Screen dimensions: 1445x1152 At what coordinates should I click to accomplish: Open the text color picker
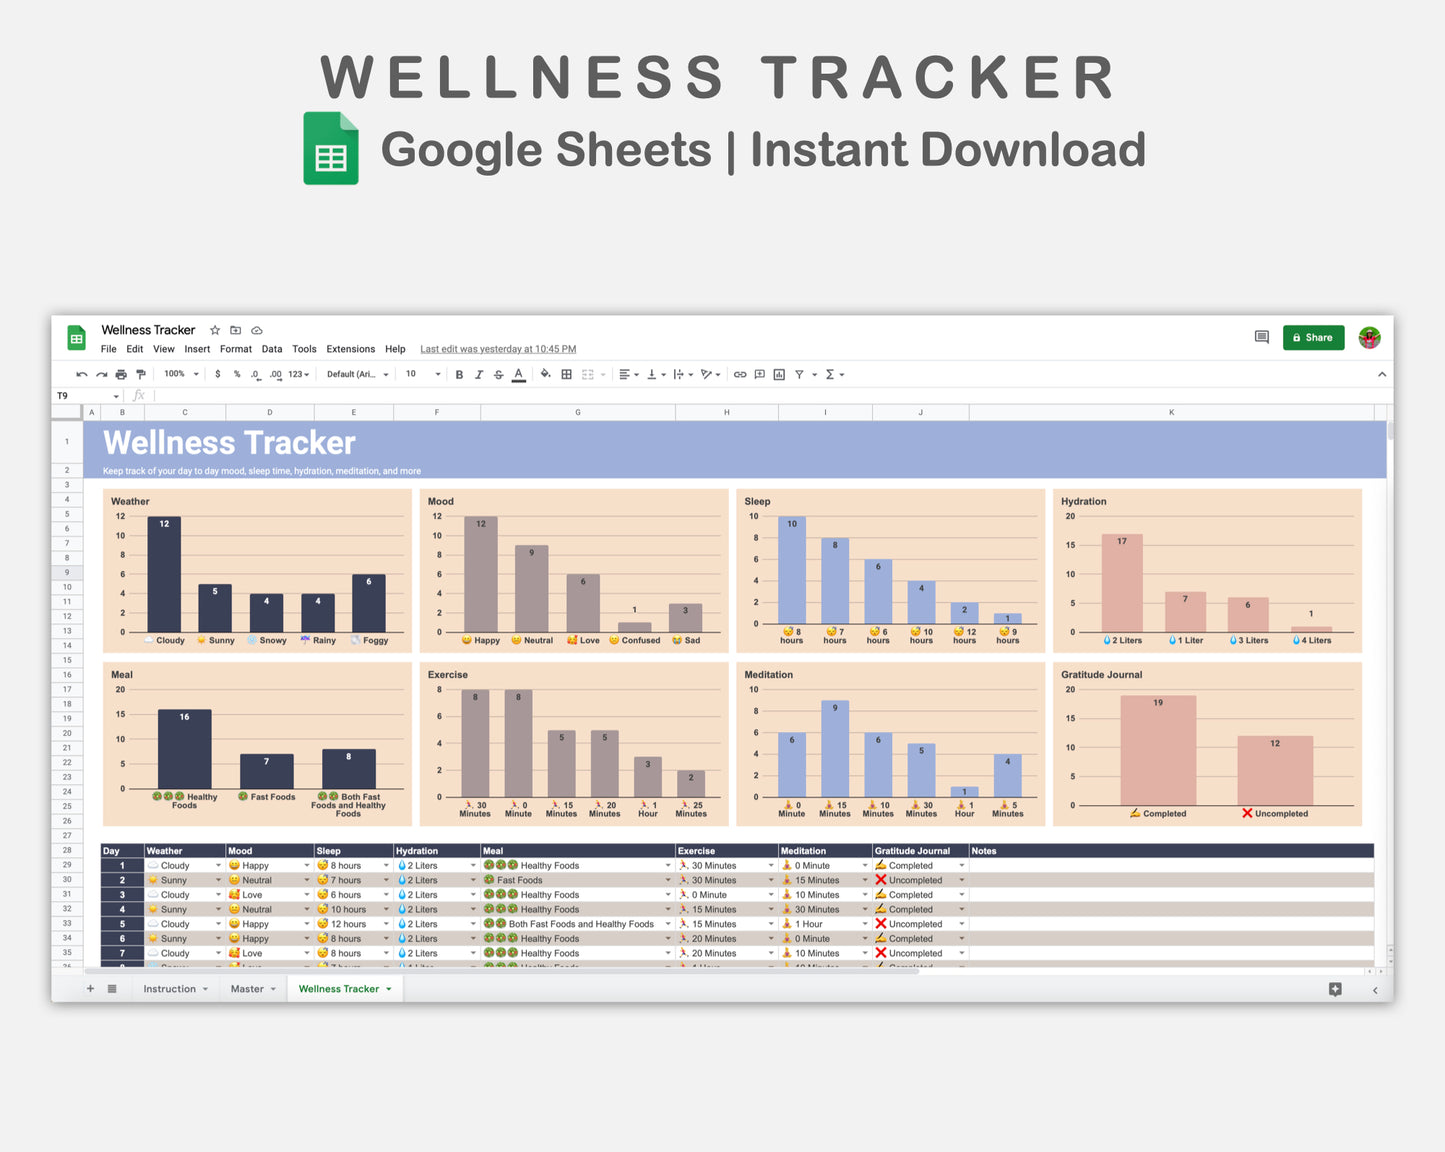pos(518,373)
